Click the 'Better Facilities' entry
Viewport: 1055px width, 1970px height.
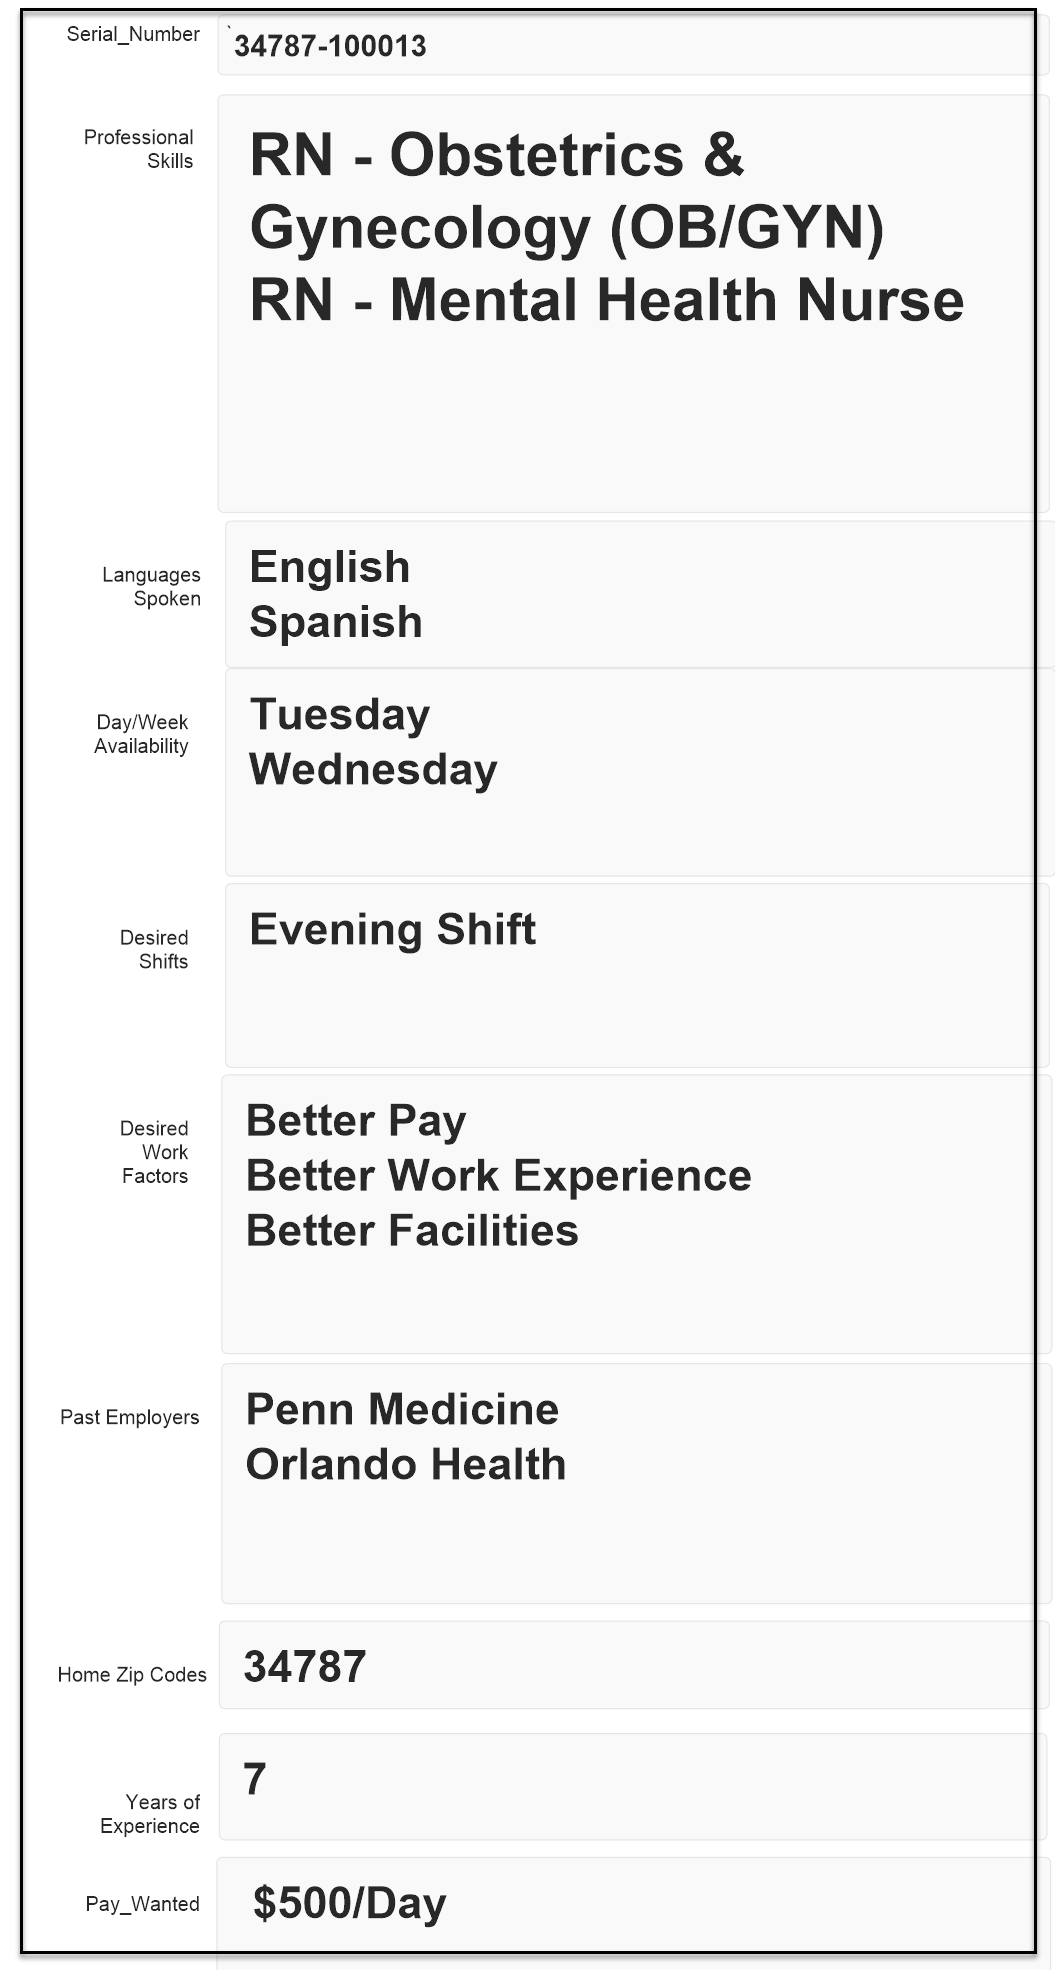coord(412,1230)
